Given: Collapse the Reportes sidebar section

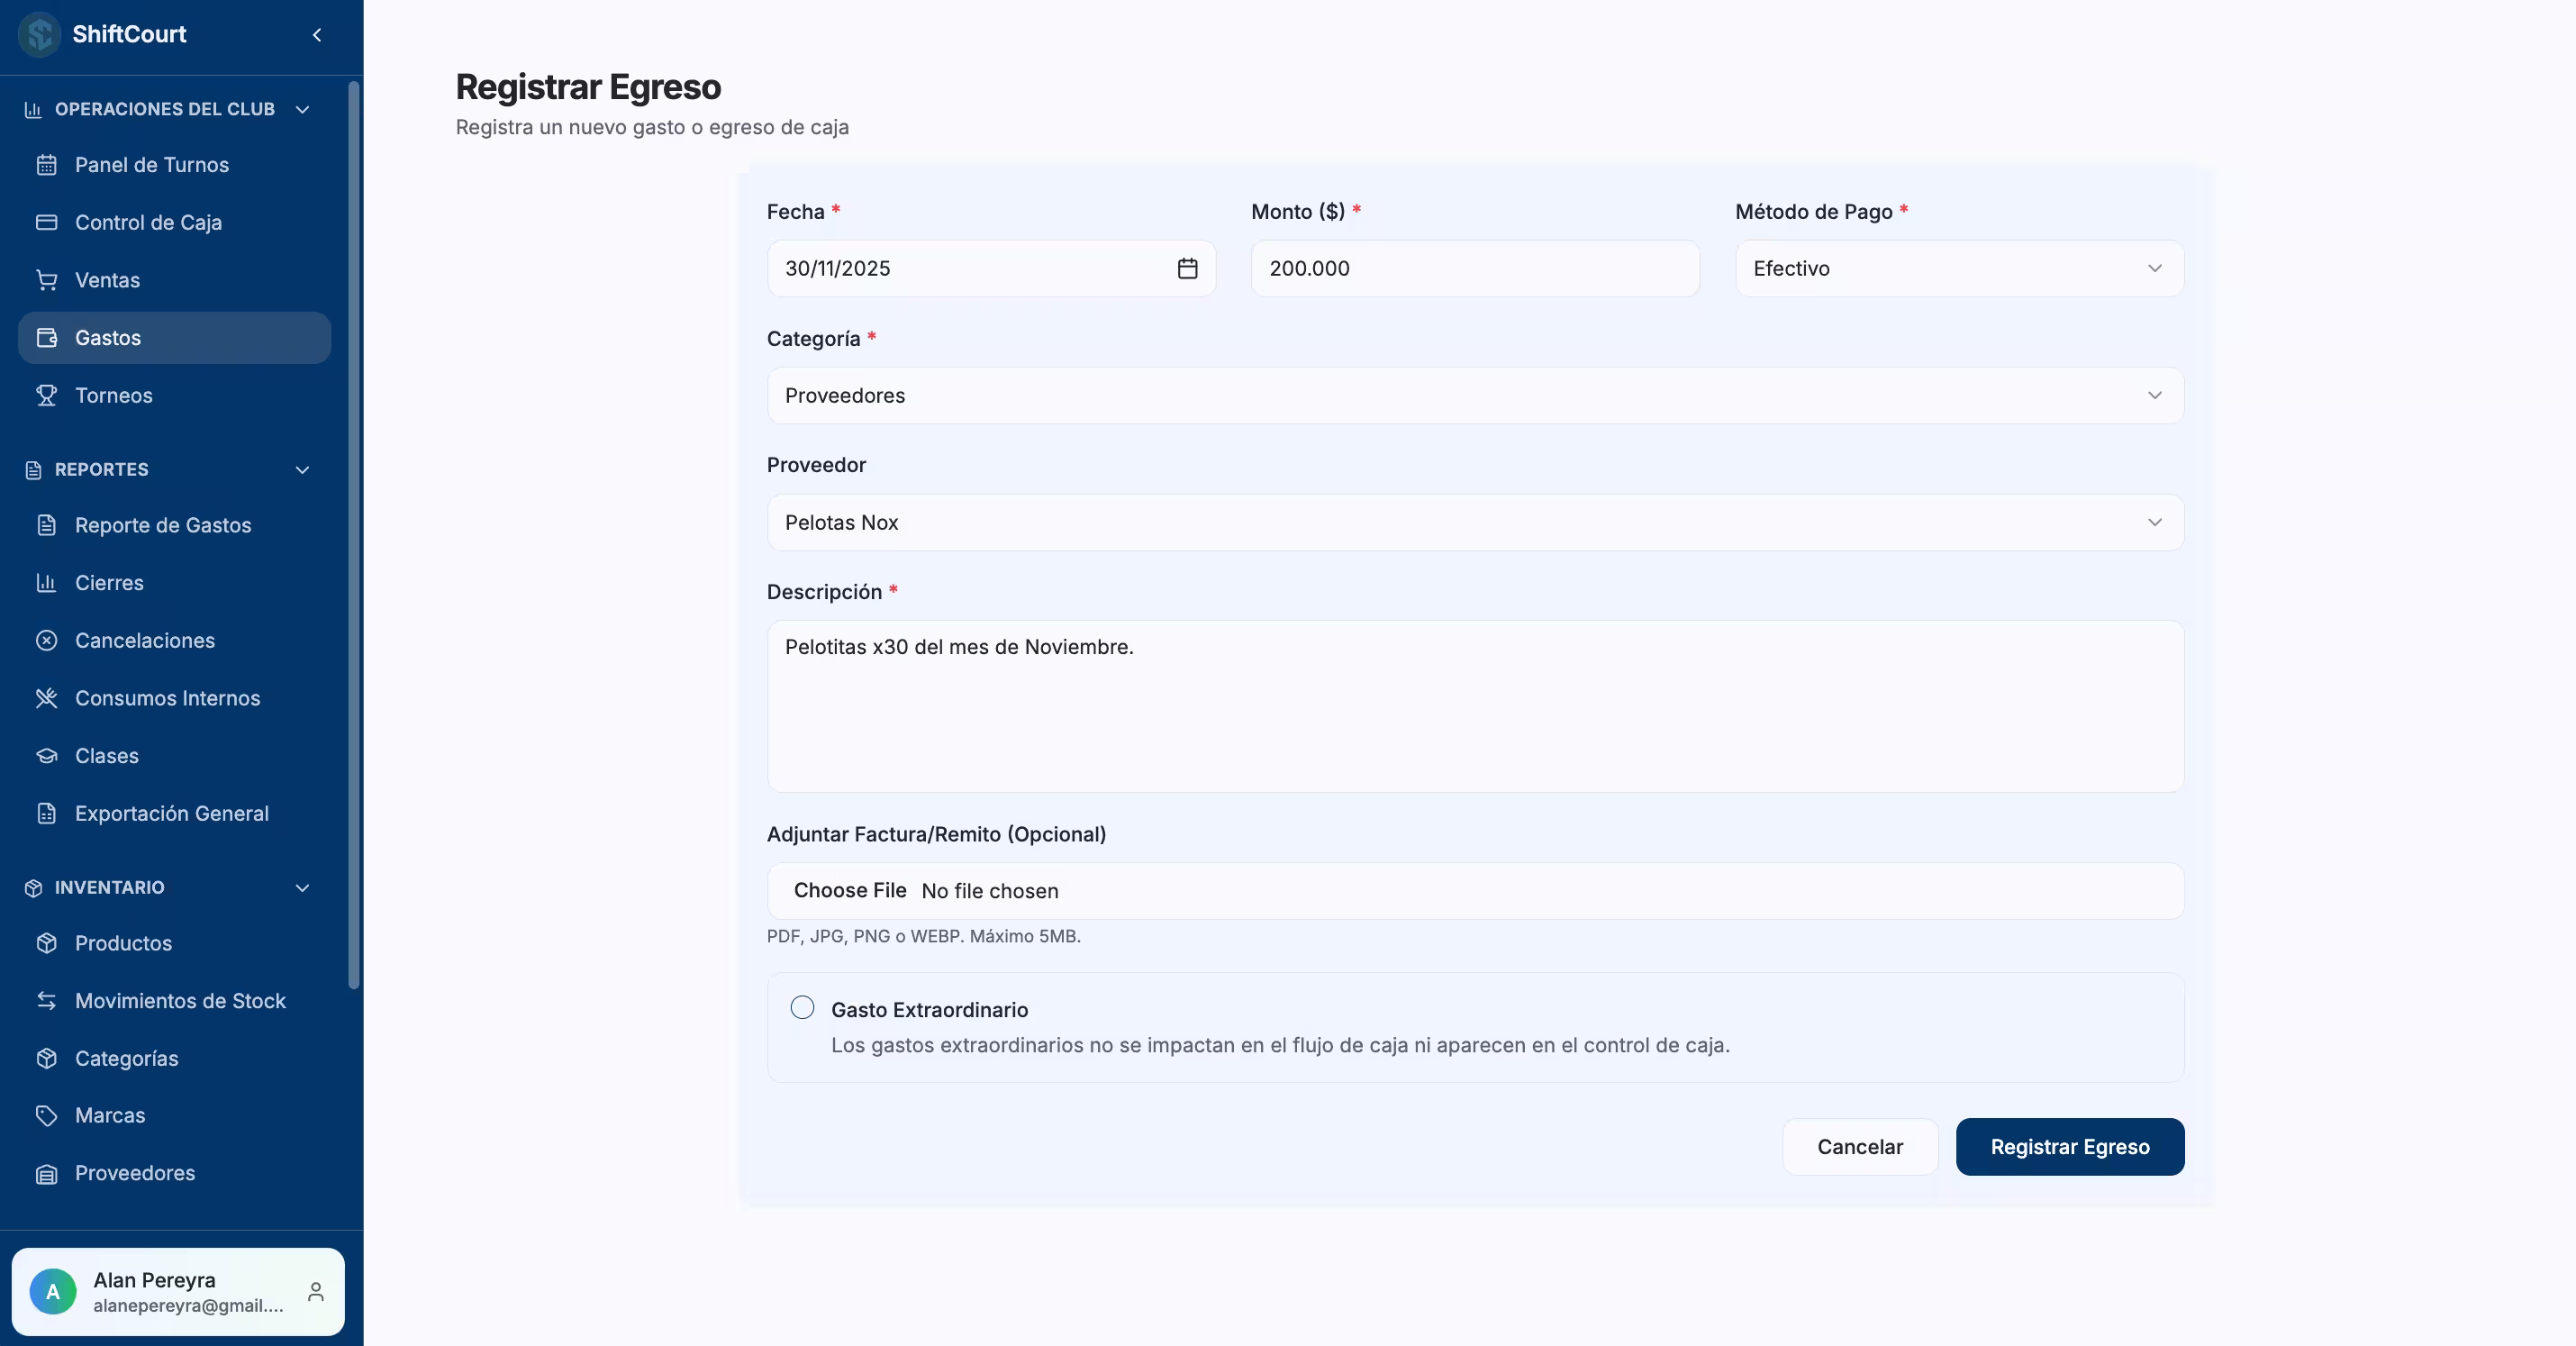Looking at the screenshot, I should tap(302, 470).
